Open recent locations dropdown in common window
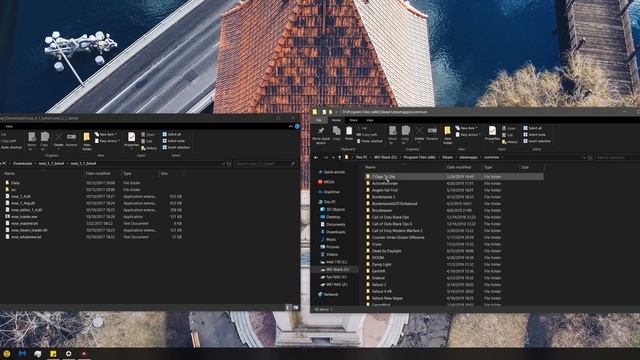 tap(333, 157)
